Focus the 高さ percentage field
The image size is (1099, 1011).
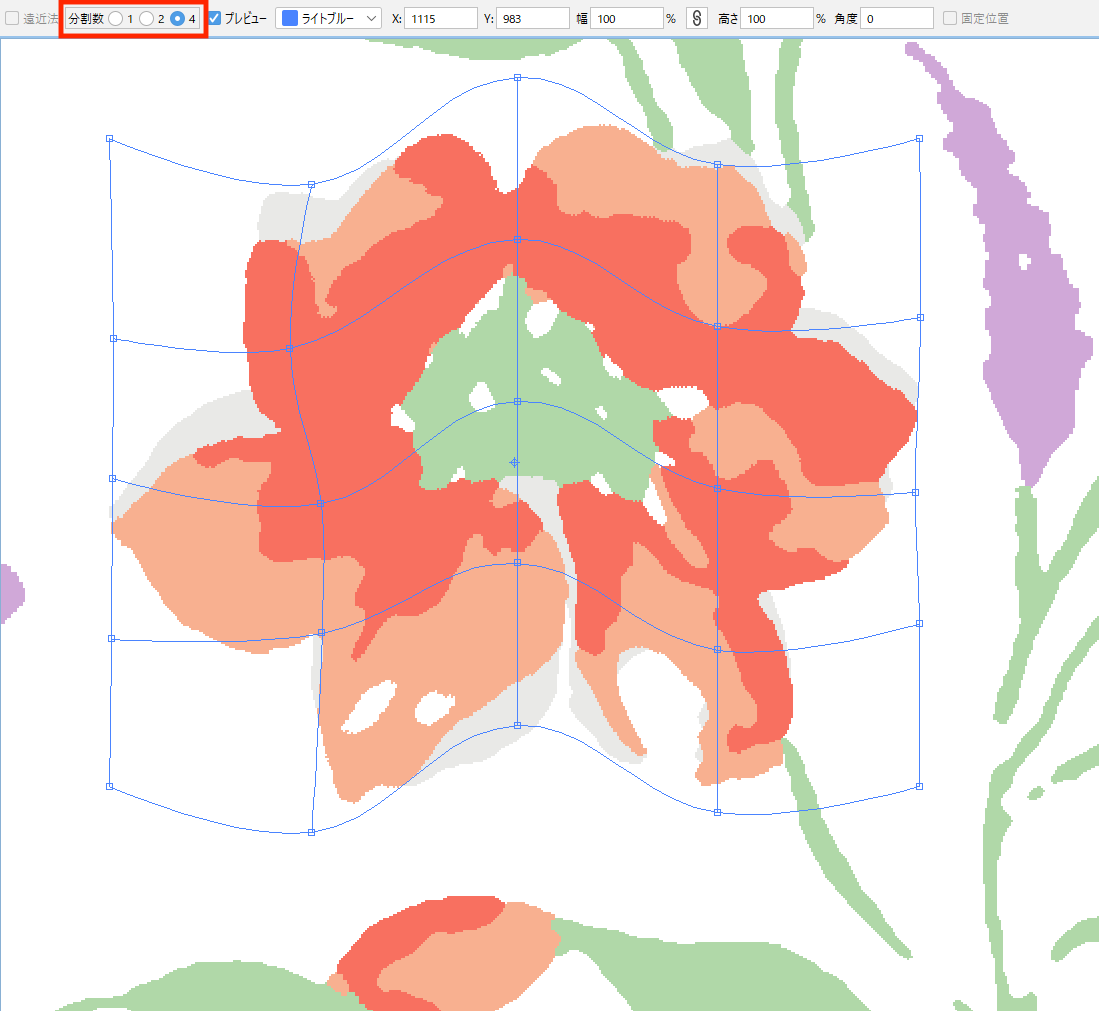(x=777, y=18)
